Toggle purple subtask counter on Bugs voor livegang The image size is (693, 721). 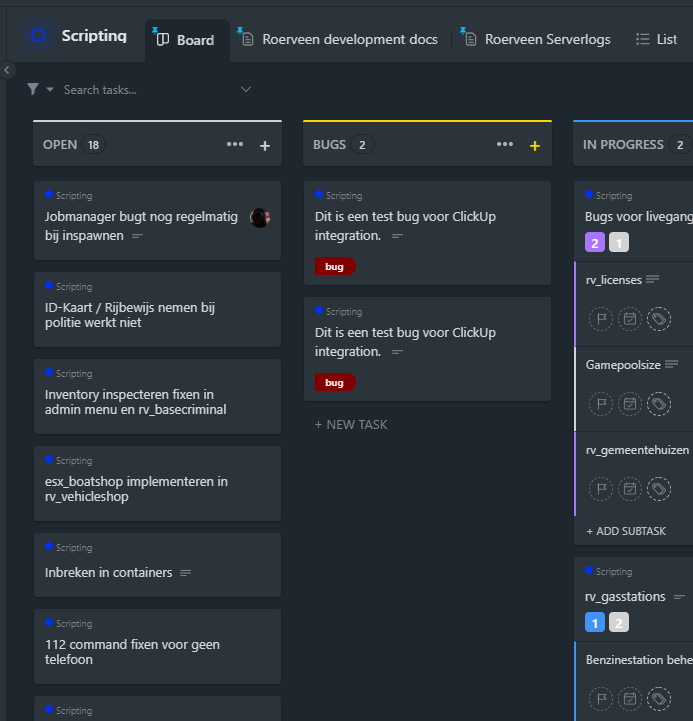594,242
